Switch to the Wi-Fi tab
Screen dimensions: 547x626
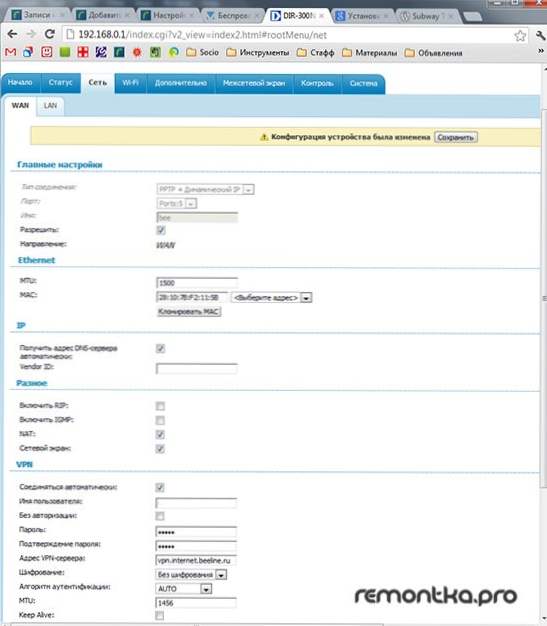point(131,83)
